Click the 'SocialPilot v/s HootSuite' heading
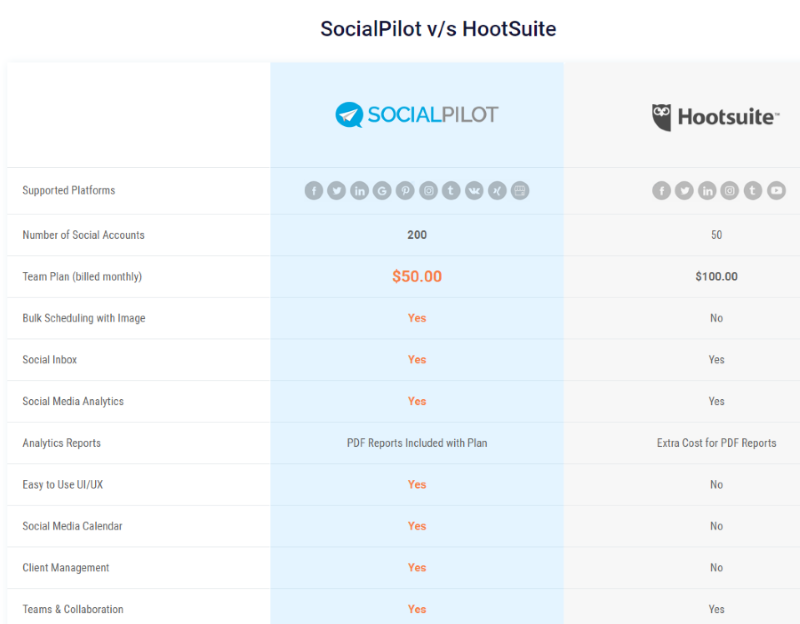The width and height of the screenshot is (800, 624). (x=438, y=29)
